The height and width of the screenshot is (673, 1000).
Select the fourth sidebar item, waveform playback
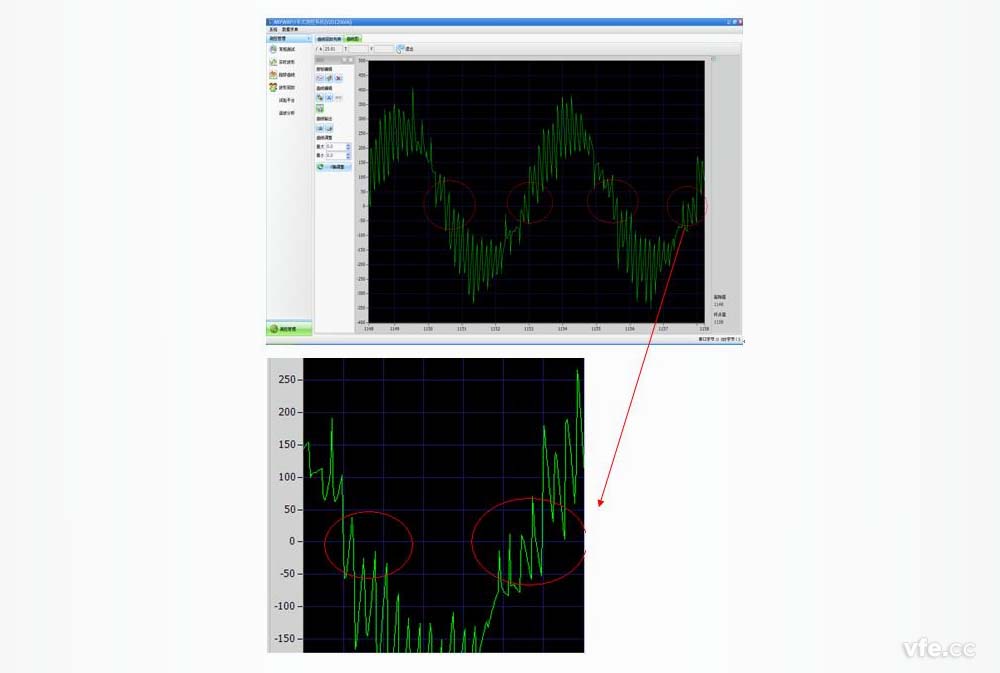click(x=273, y=88)
